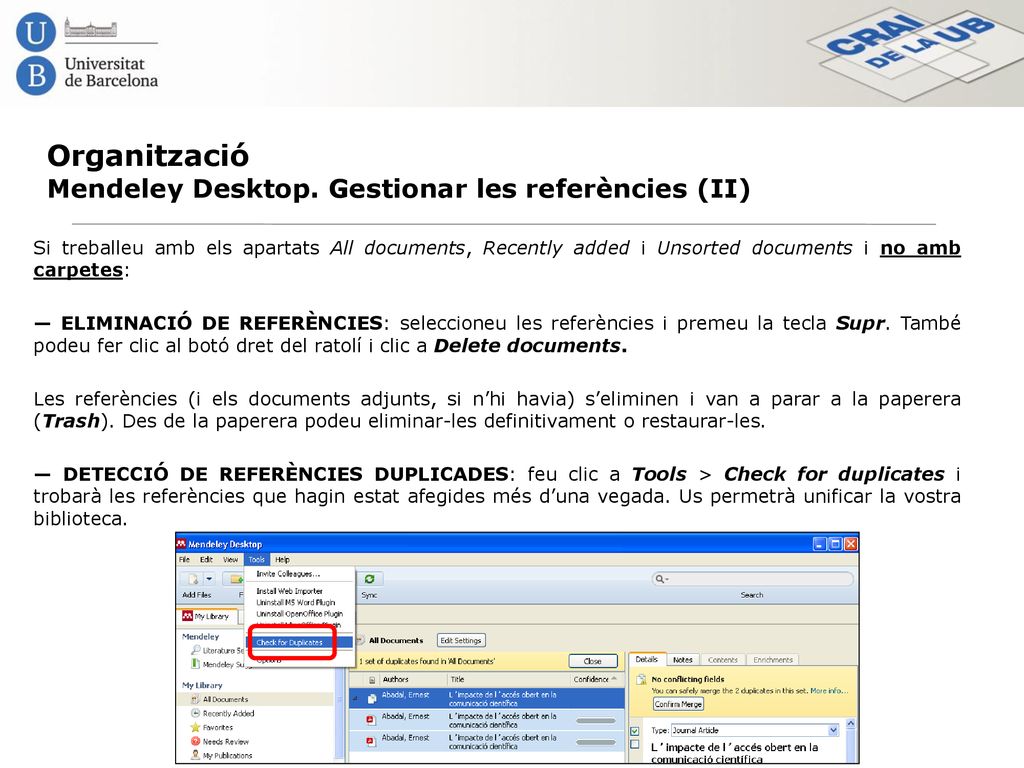This screenshot has width=1024, height=768.
Task: Select the My Library tab
Action: point(206,616)
